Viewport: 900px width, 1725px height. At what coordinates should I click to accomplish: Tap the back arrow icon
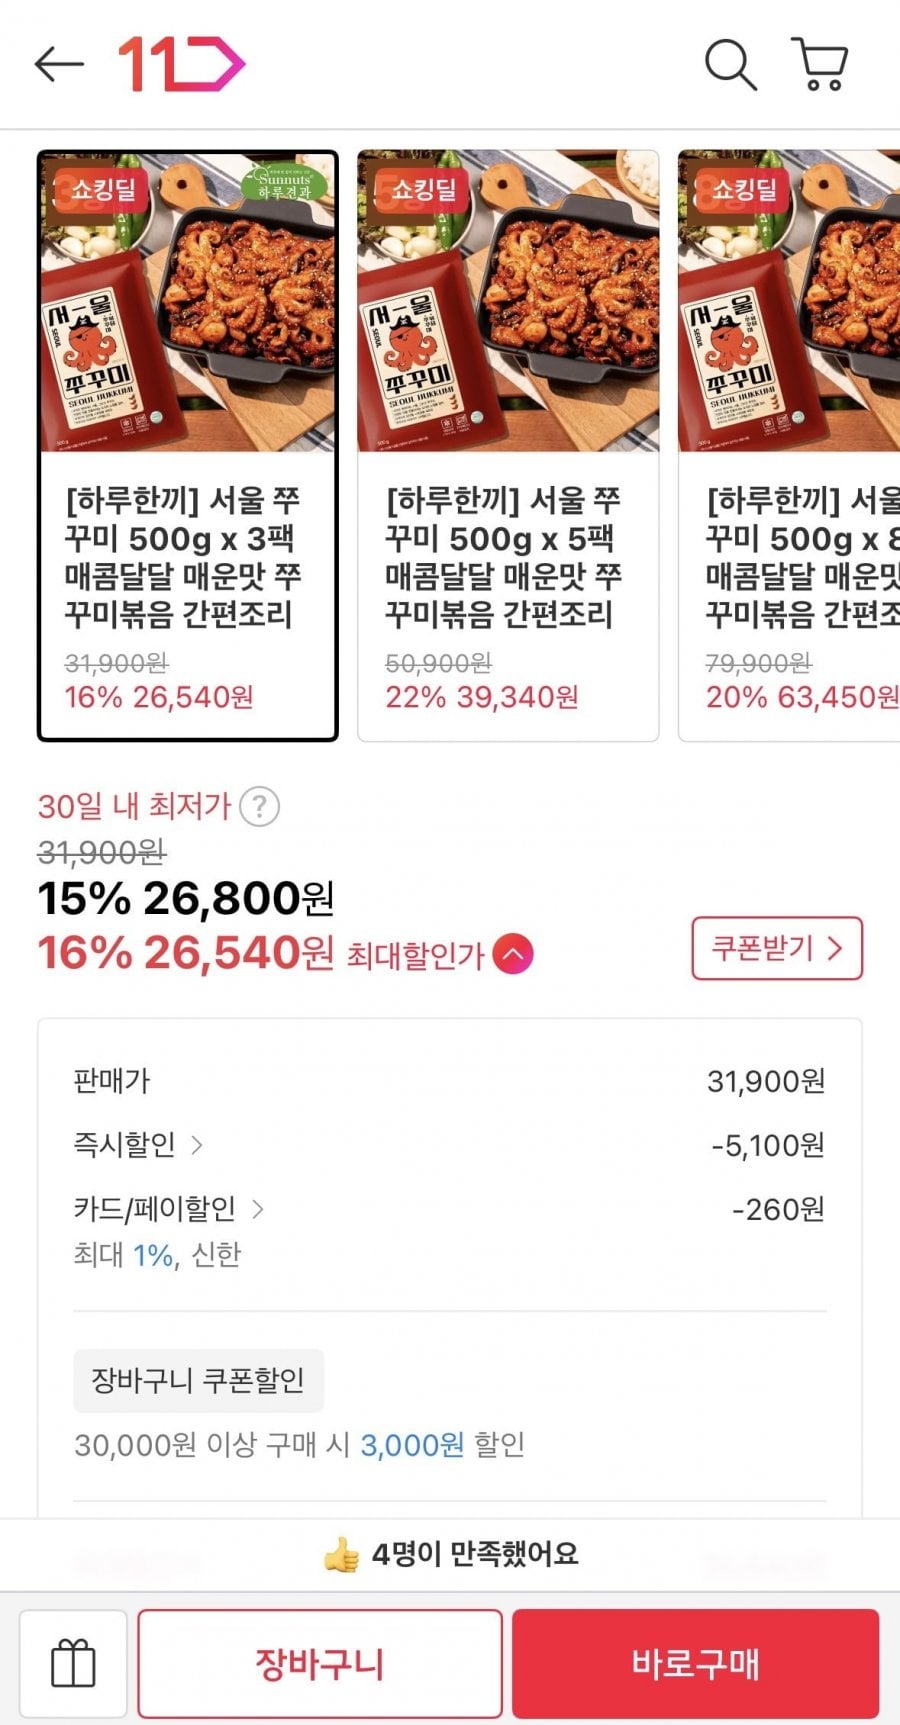pyautogui.click(x=58, y=64)
